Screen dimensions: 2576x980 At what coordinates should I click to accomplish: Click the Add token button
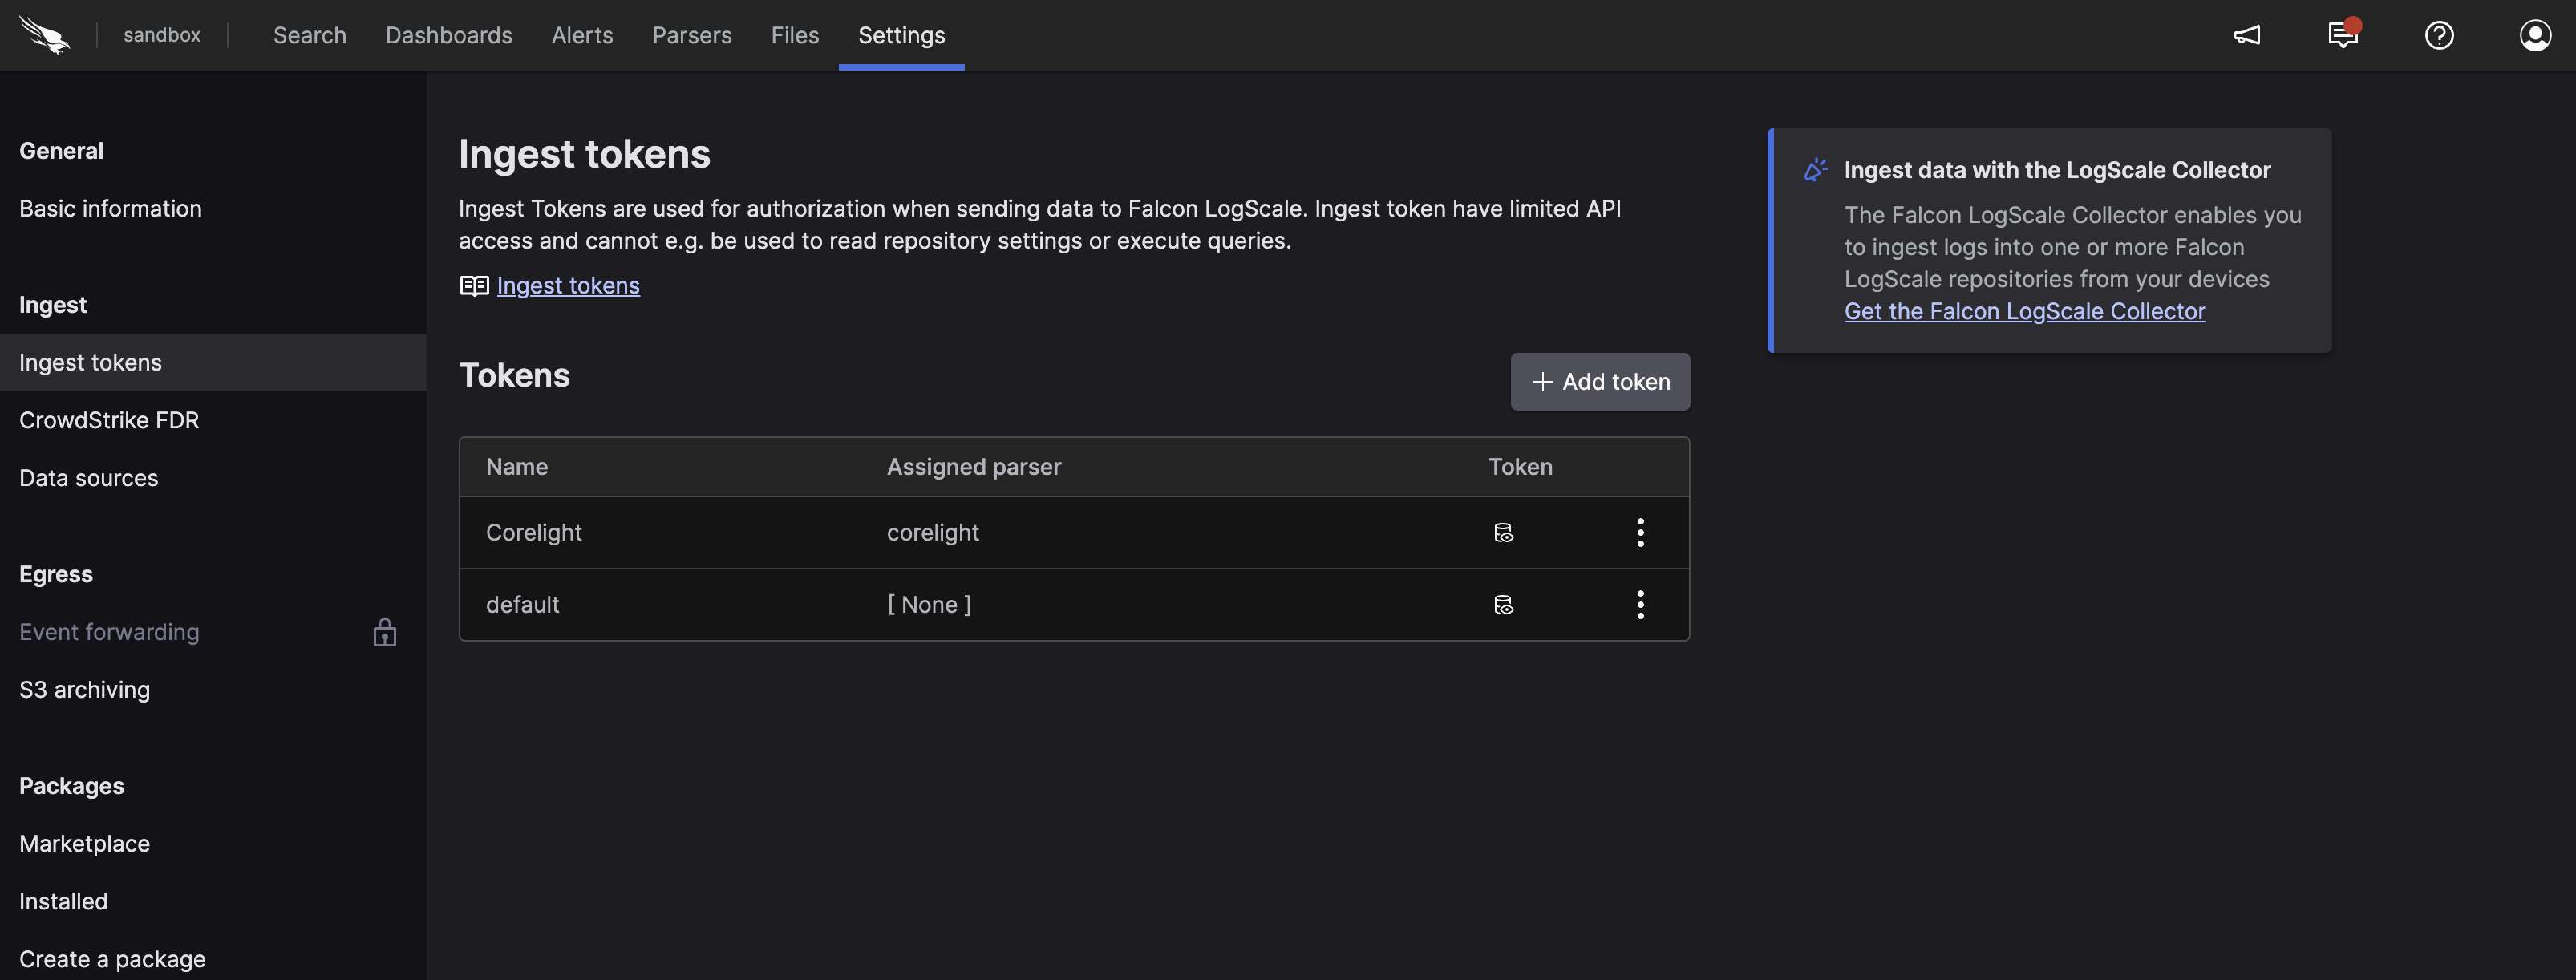coord(1600,382)
